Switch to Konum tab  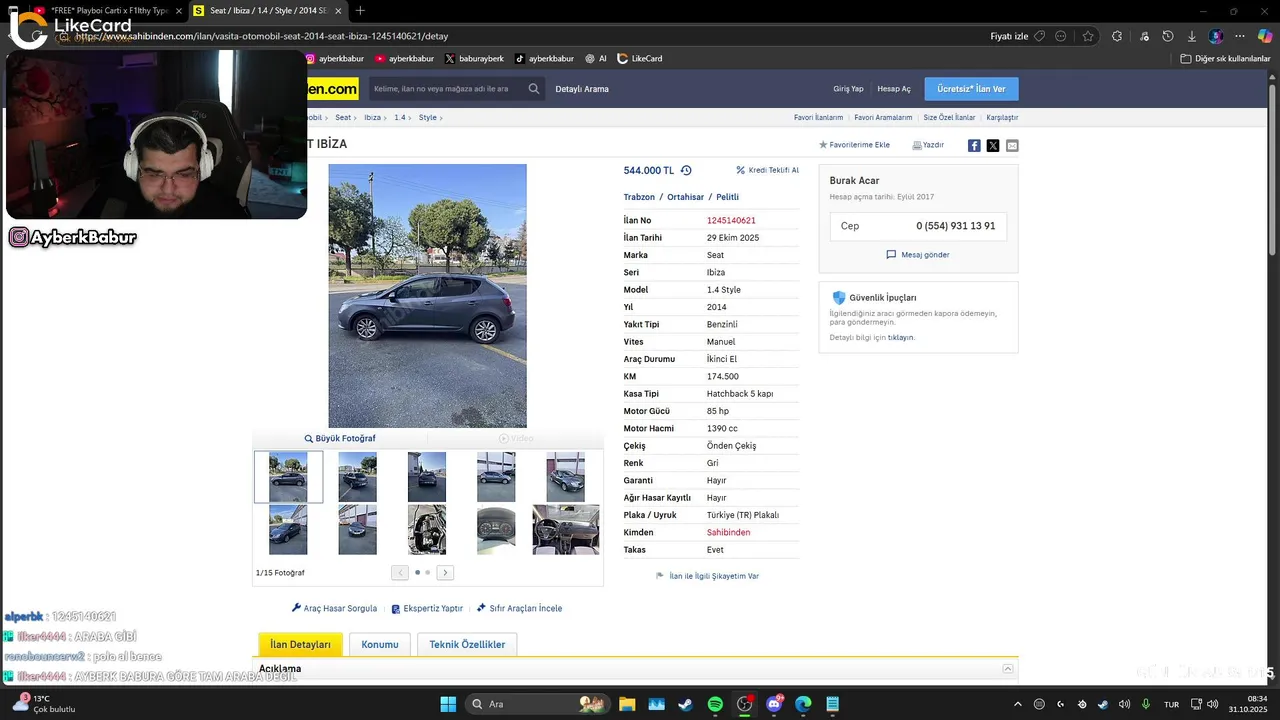(x=380, y=645)
